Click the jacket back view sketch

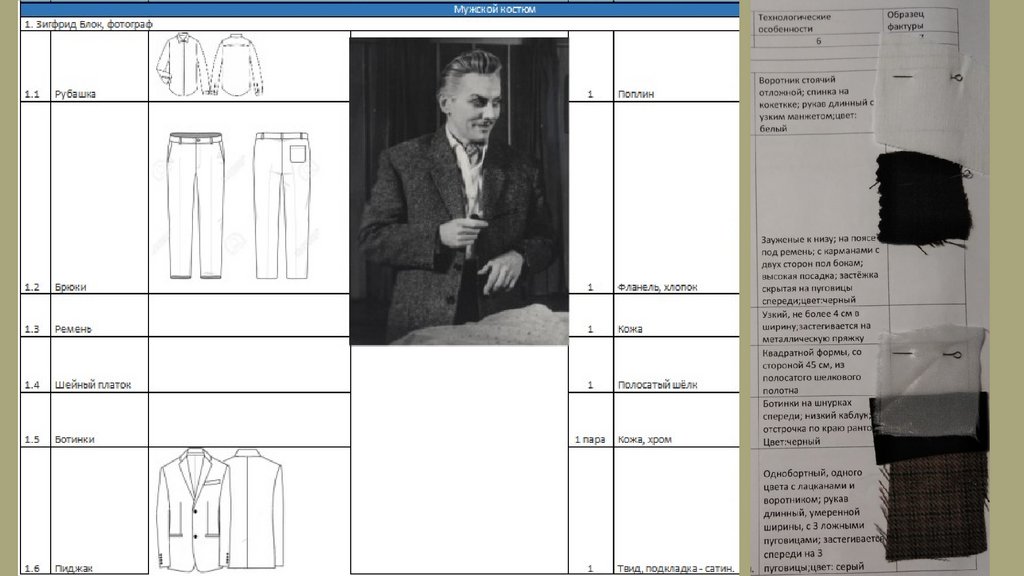click(254, 508)
